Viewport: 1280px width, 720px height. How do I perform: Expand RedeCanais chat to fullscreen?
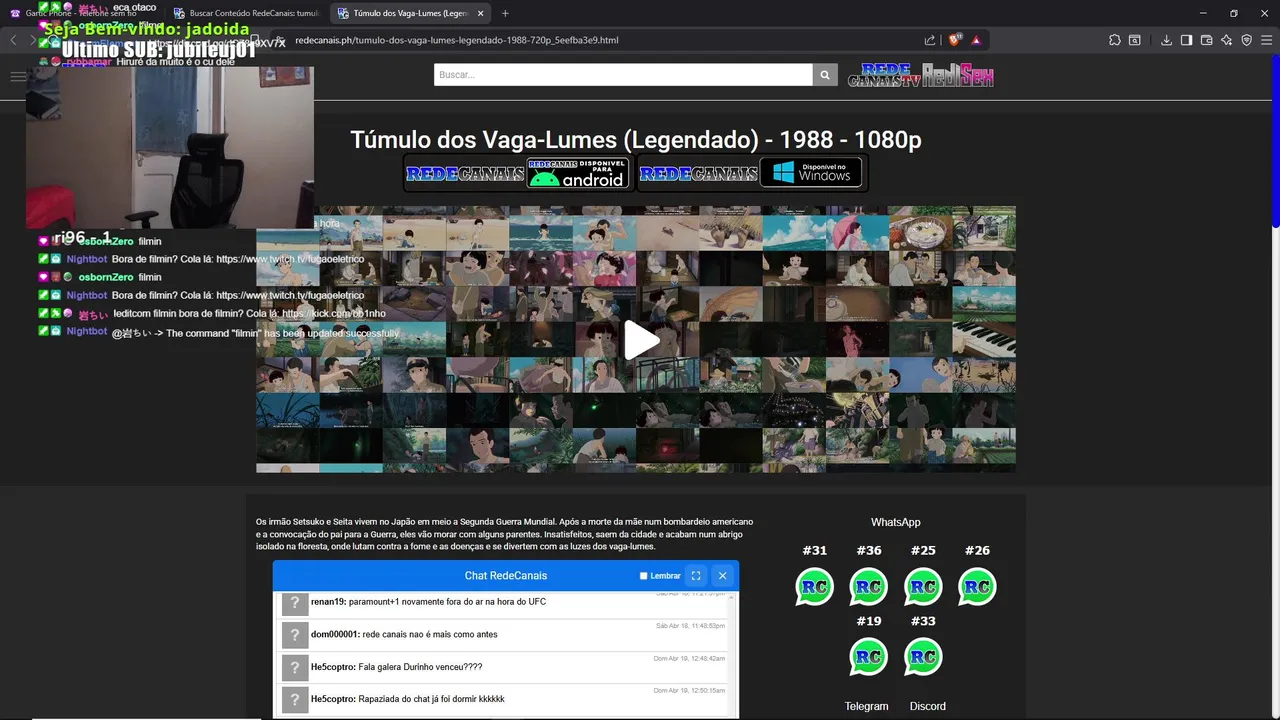pos(696,576)
